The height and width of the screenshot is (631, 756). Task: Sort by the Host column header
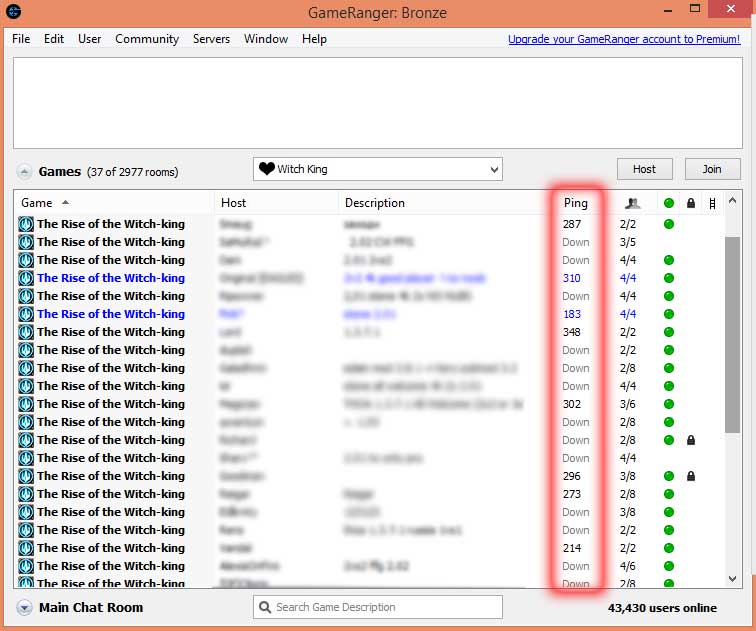276,203
